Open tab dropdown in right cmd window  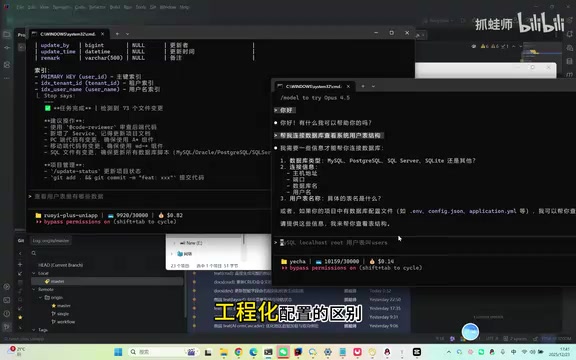pos(373,86)
